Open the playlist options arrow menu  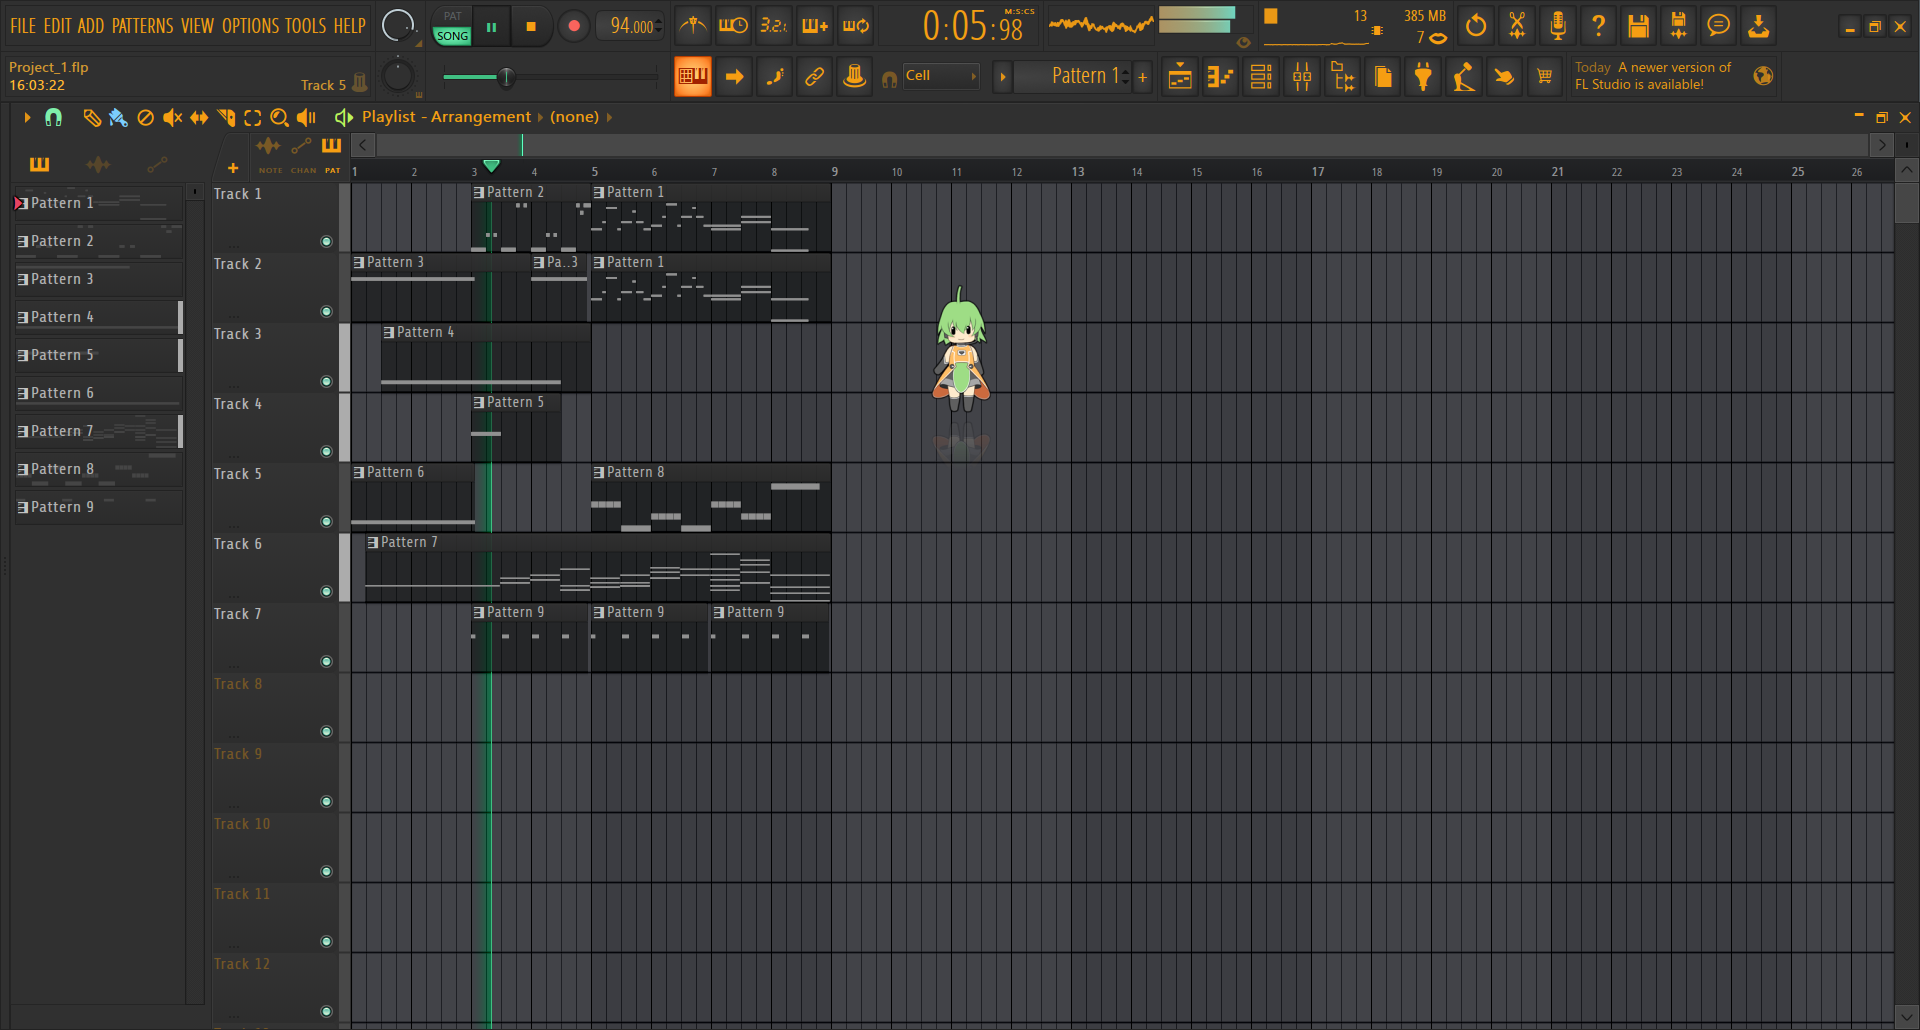pos(27,118)
